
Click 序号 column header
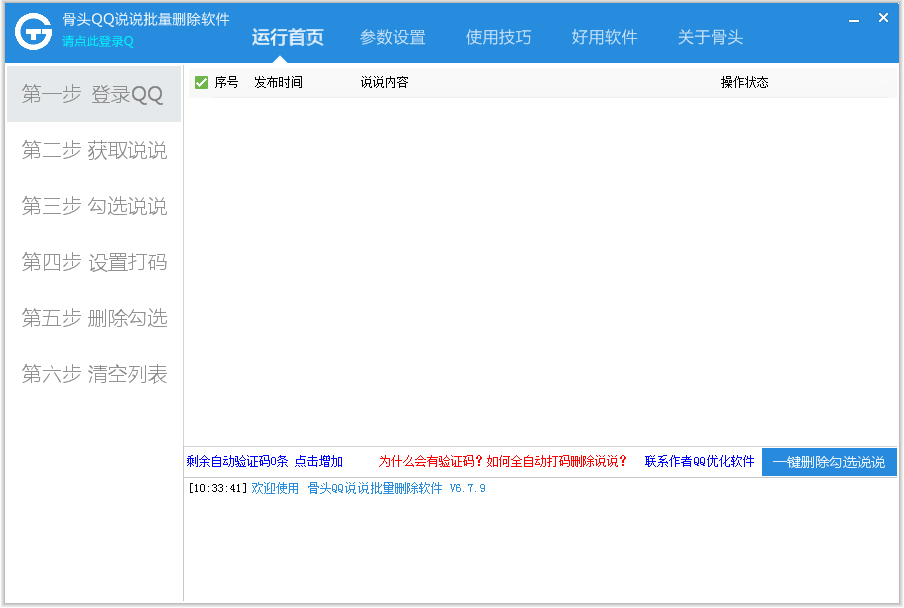[x=226, y=82]
